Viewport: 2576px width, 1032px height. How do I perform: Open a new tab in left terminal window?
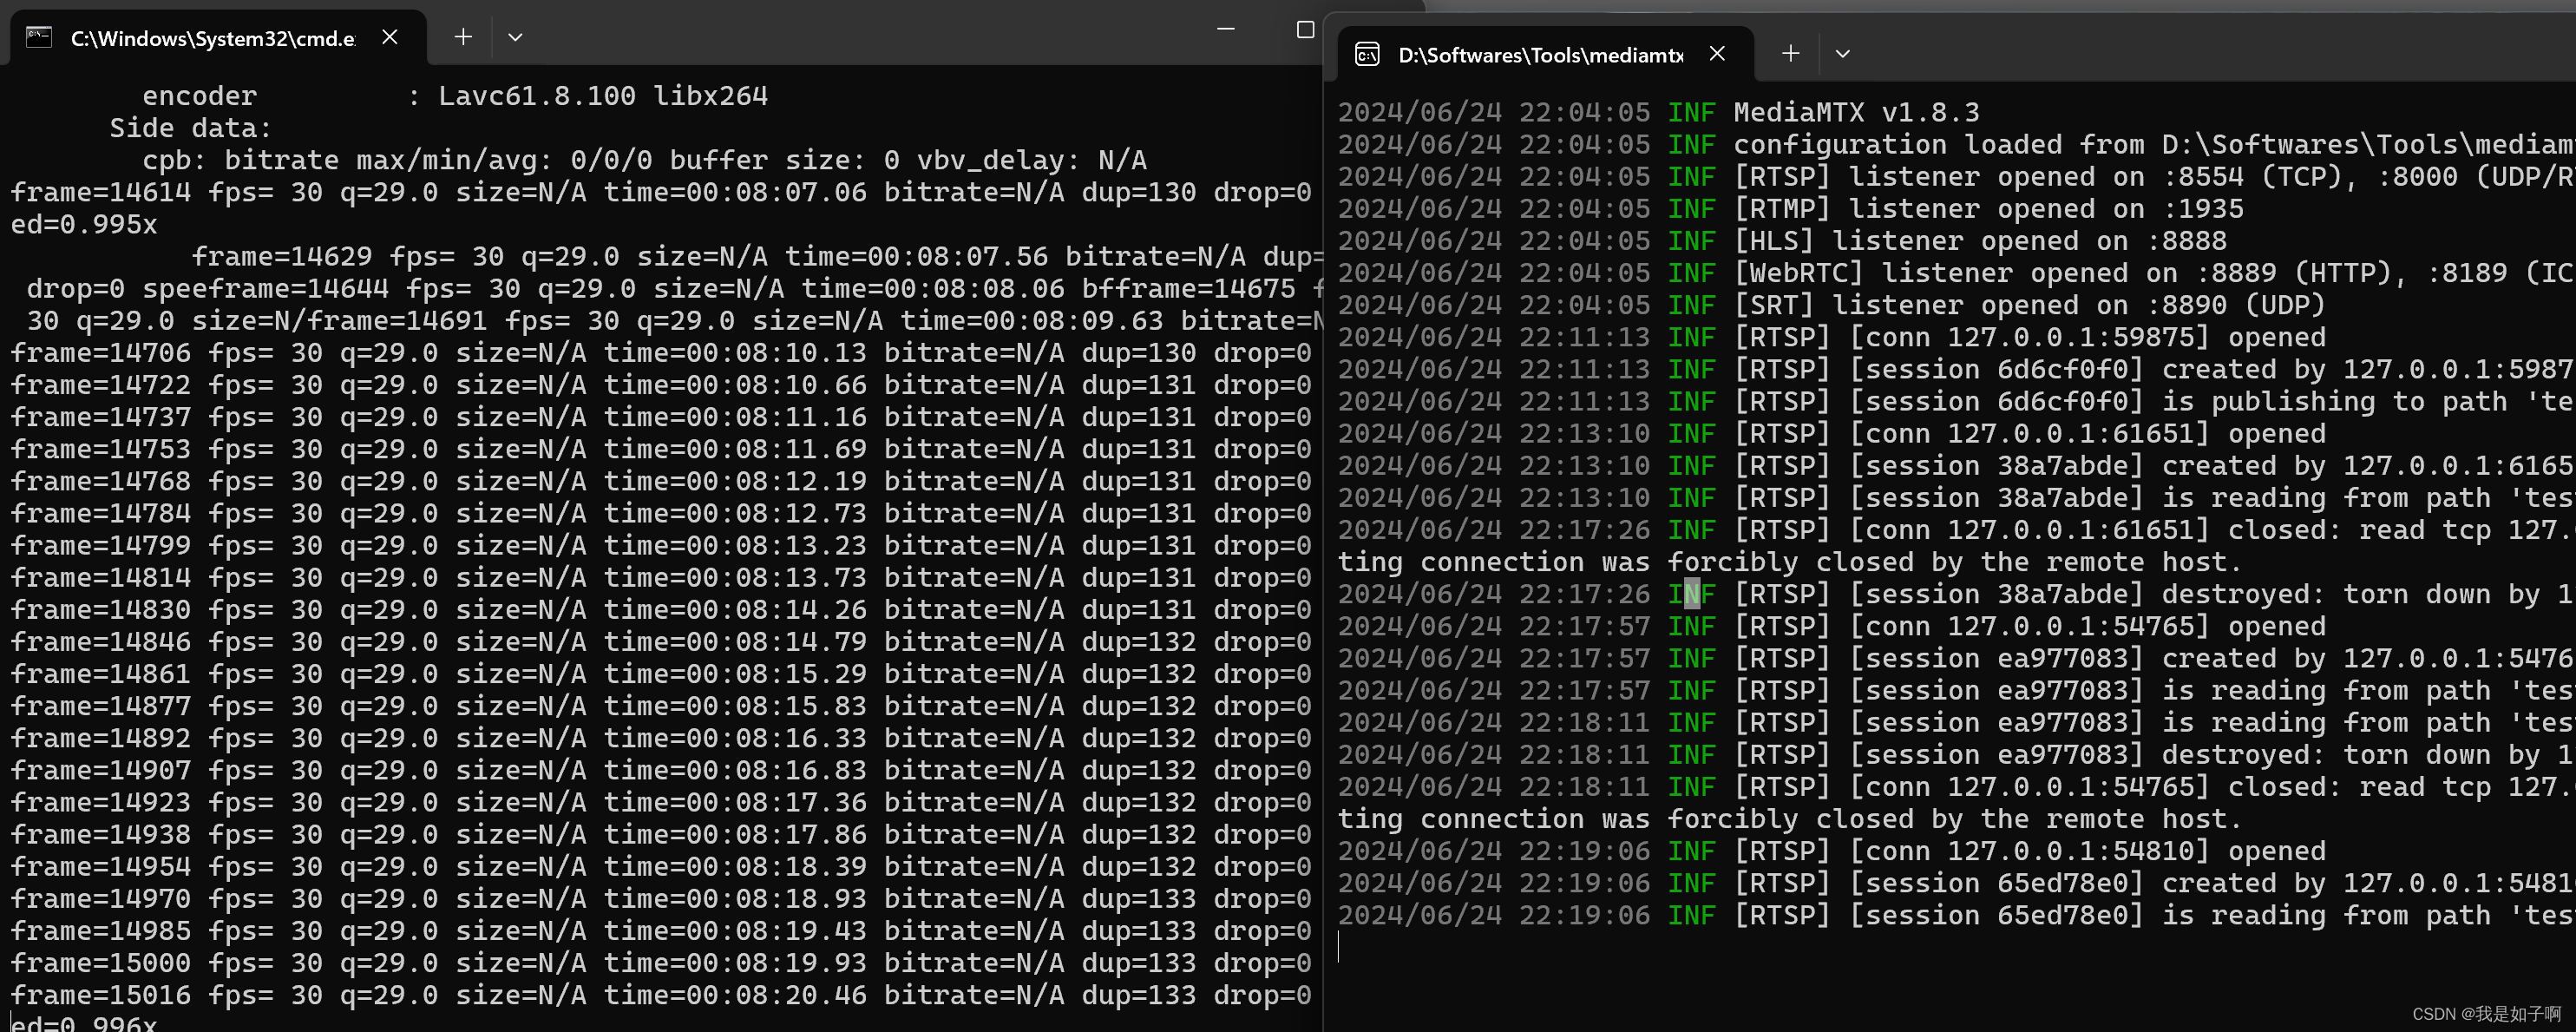[x=463, y=37]
